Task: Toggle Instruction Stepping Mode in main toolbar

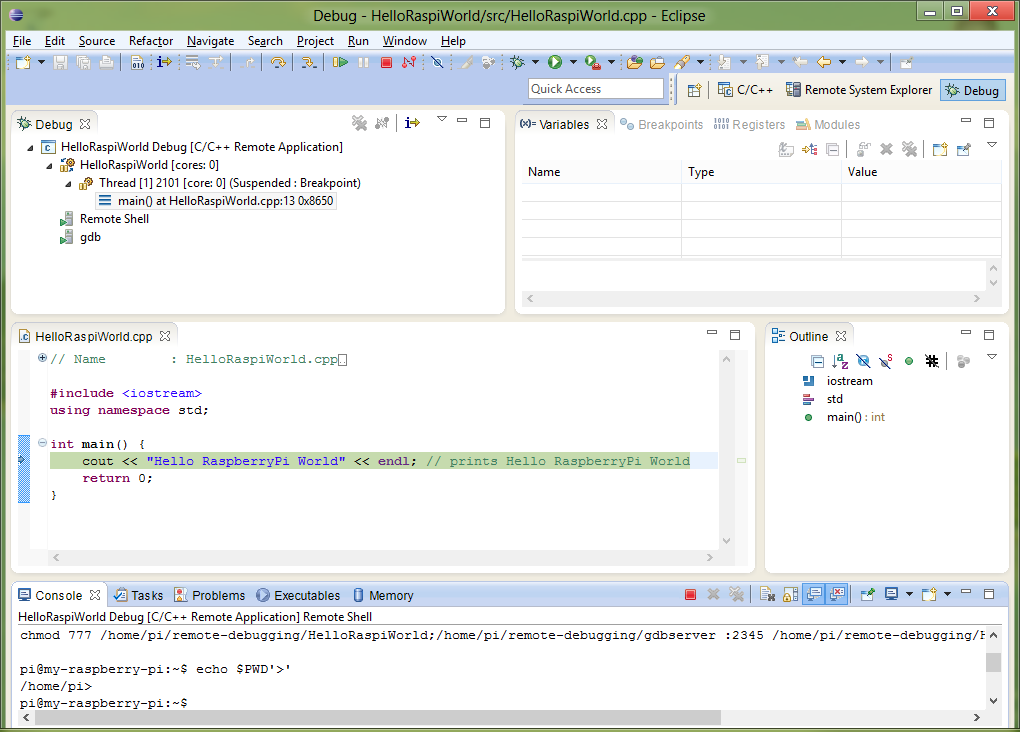Action: pos(163,62)
